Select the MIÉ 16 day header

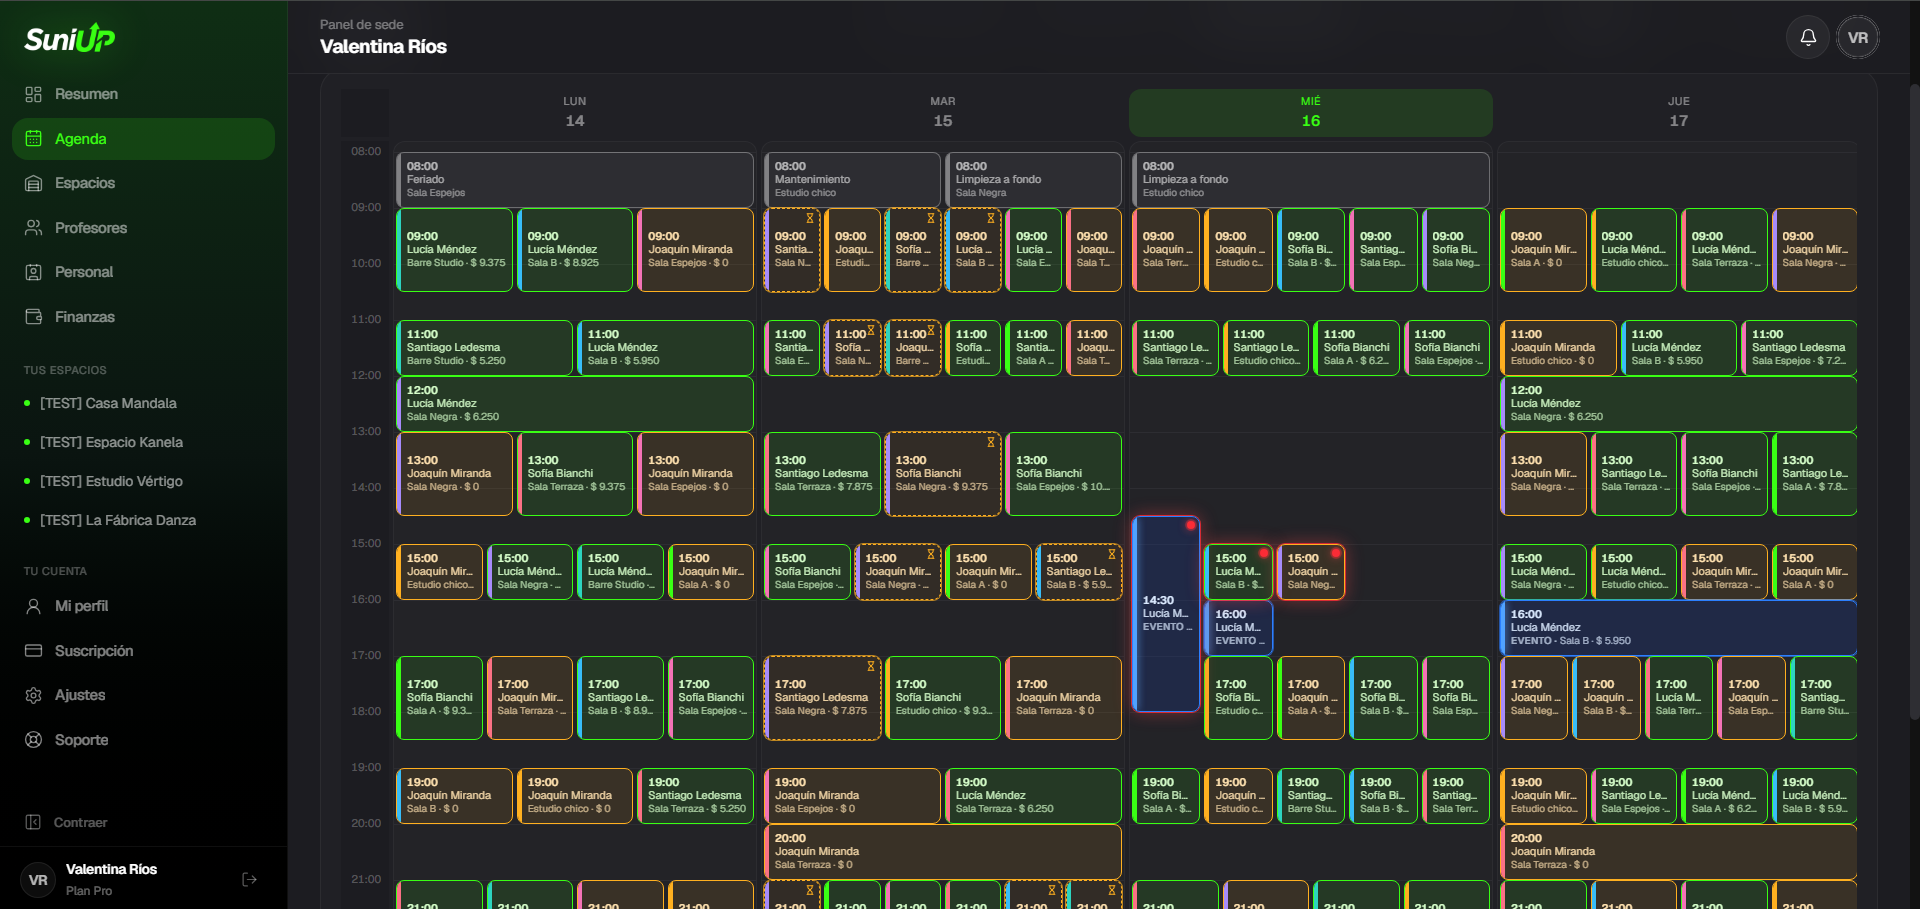(x=1310, y=112)
